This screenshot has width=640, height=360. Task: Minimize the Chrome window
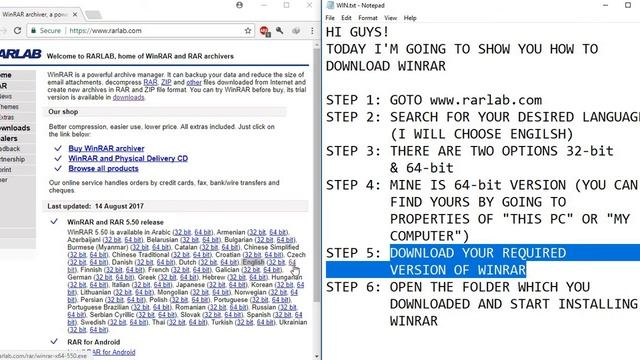264,5
